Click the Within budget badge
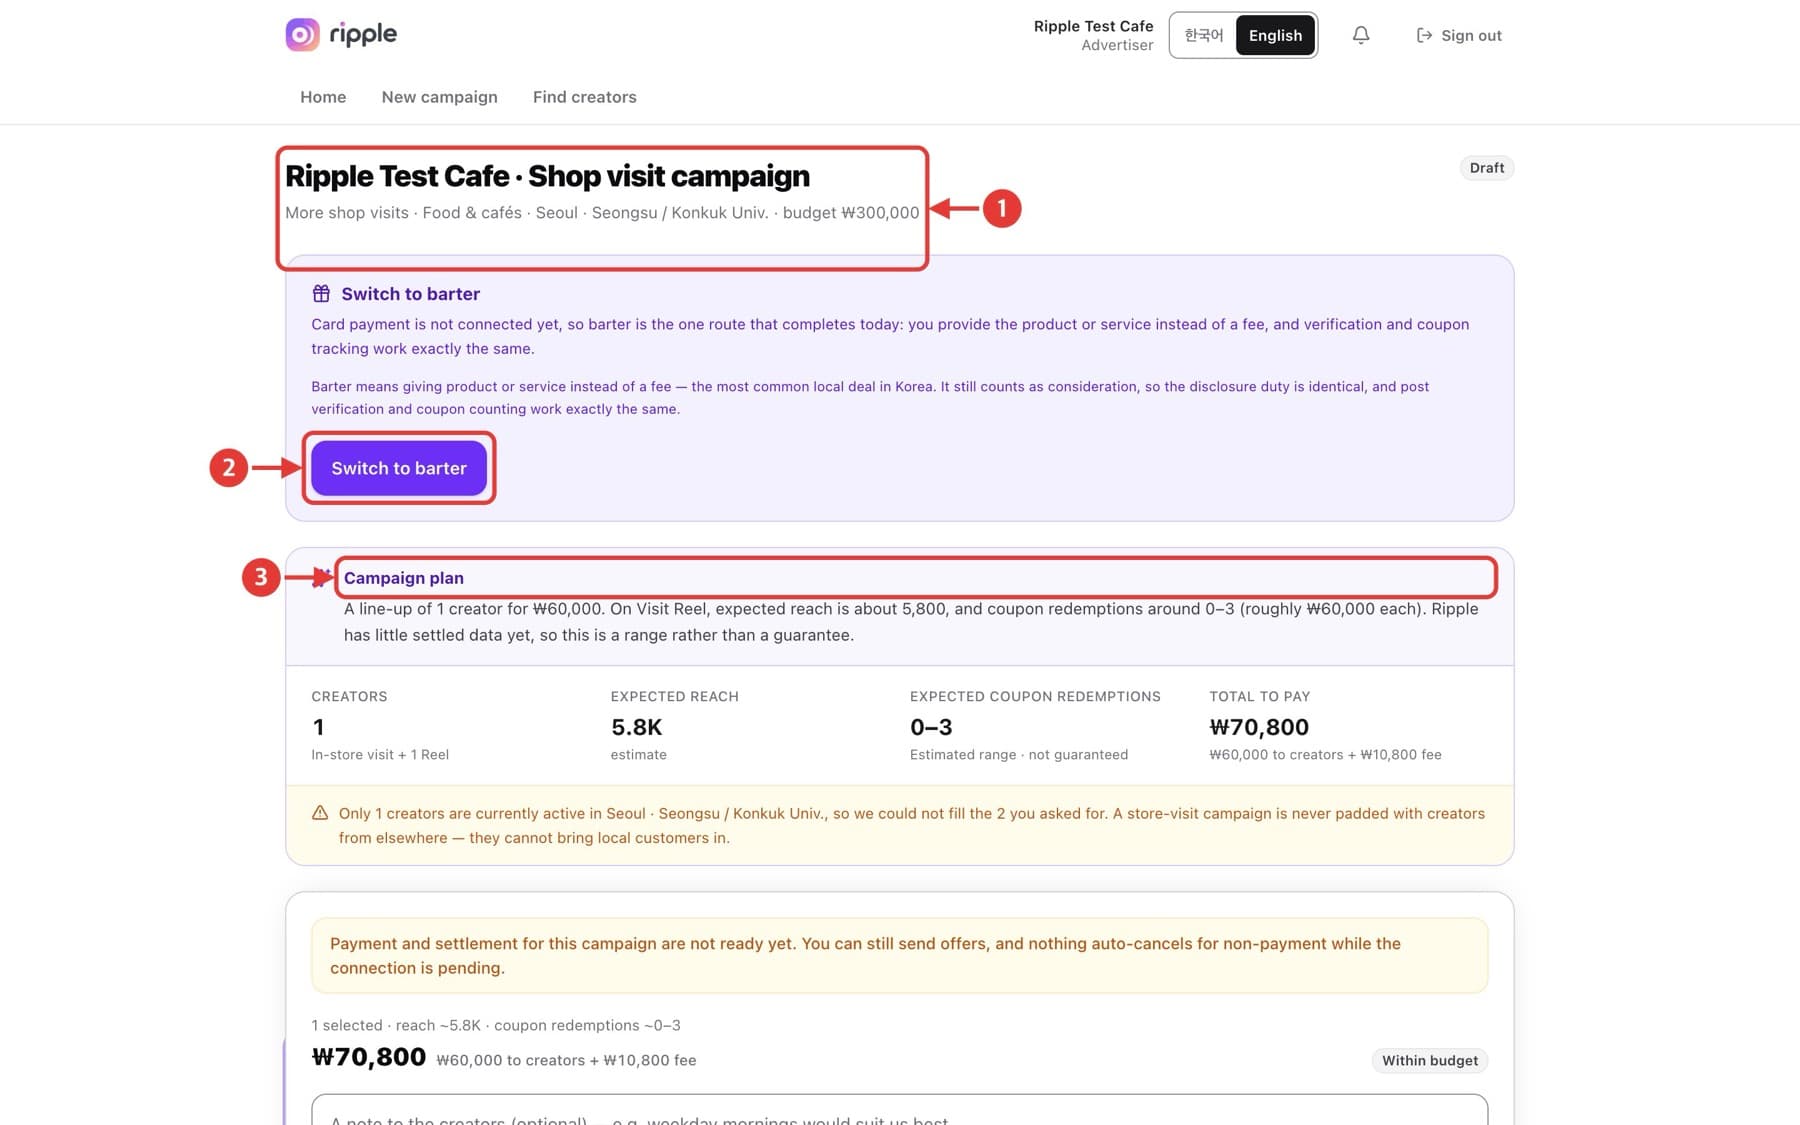1800x1125 pixels. [x=1430, y=1060]
